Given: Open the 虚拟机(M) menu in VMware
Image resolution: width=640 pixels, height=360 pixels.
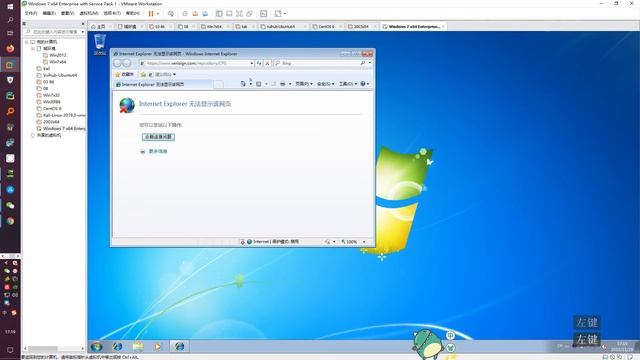Looking at the screenshot, I should (89, 13).
